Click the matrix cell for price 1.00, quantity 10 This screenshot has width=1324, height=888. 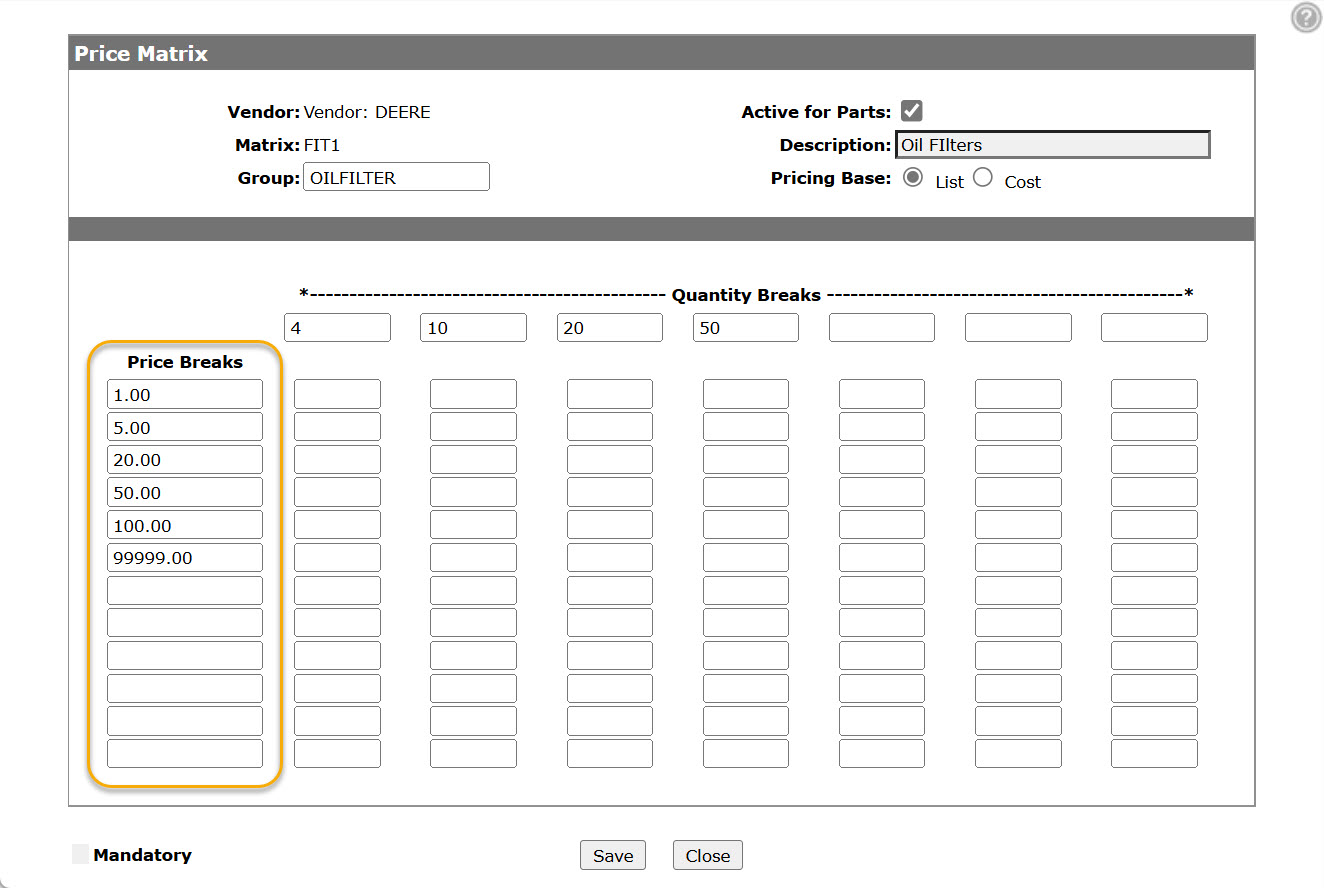473,394
